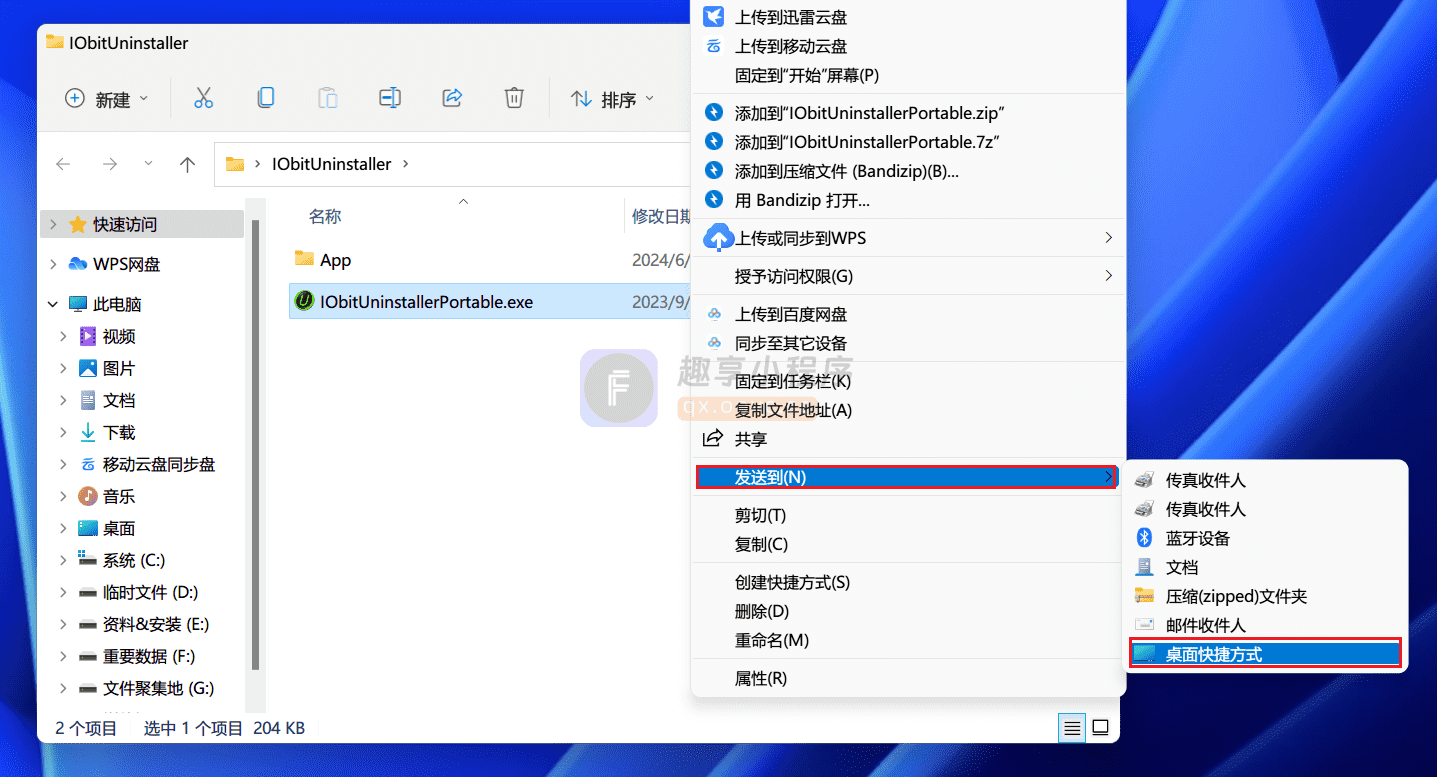Click the Rename icon in Explorer toolbar
The width and height of the screenshot is (1437, 777).
click(390, 98)
